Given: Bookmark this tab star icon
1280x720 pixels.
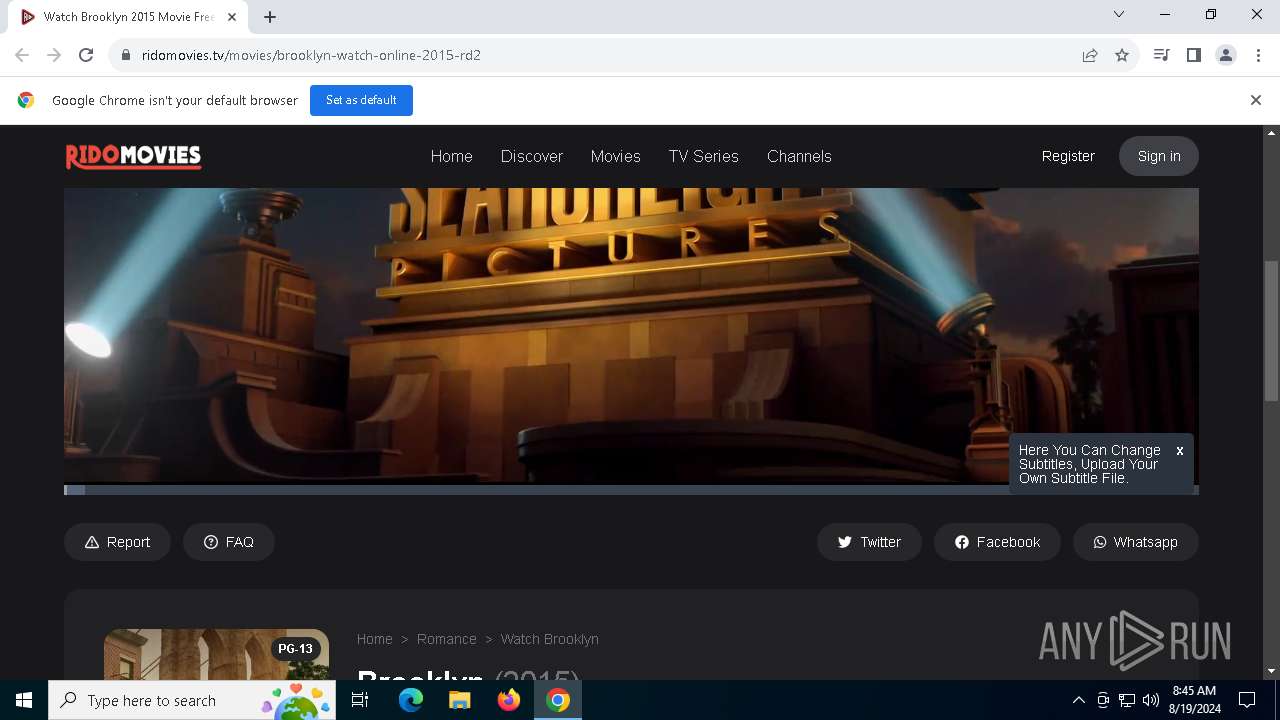Looking at the screenshot, I should [x=1122, y=55].
